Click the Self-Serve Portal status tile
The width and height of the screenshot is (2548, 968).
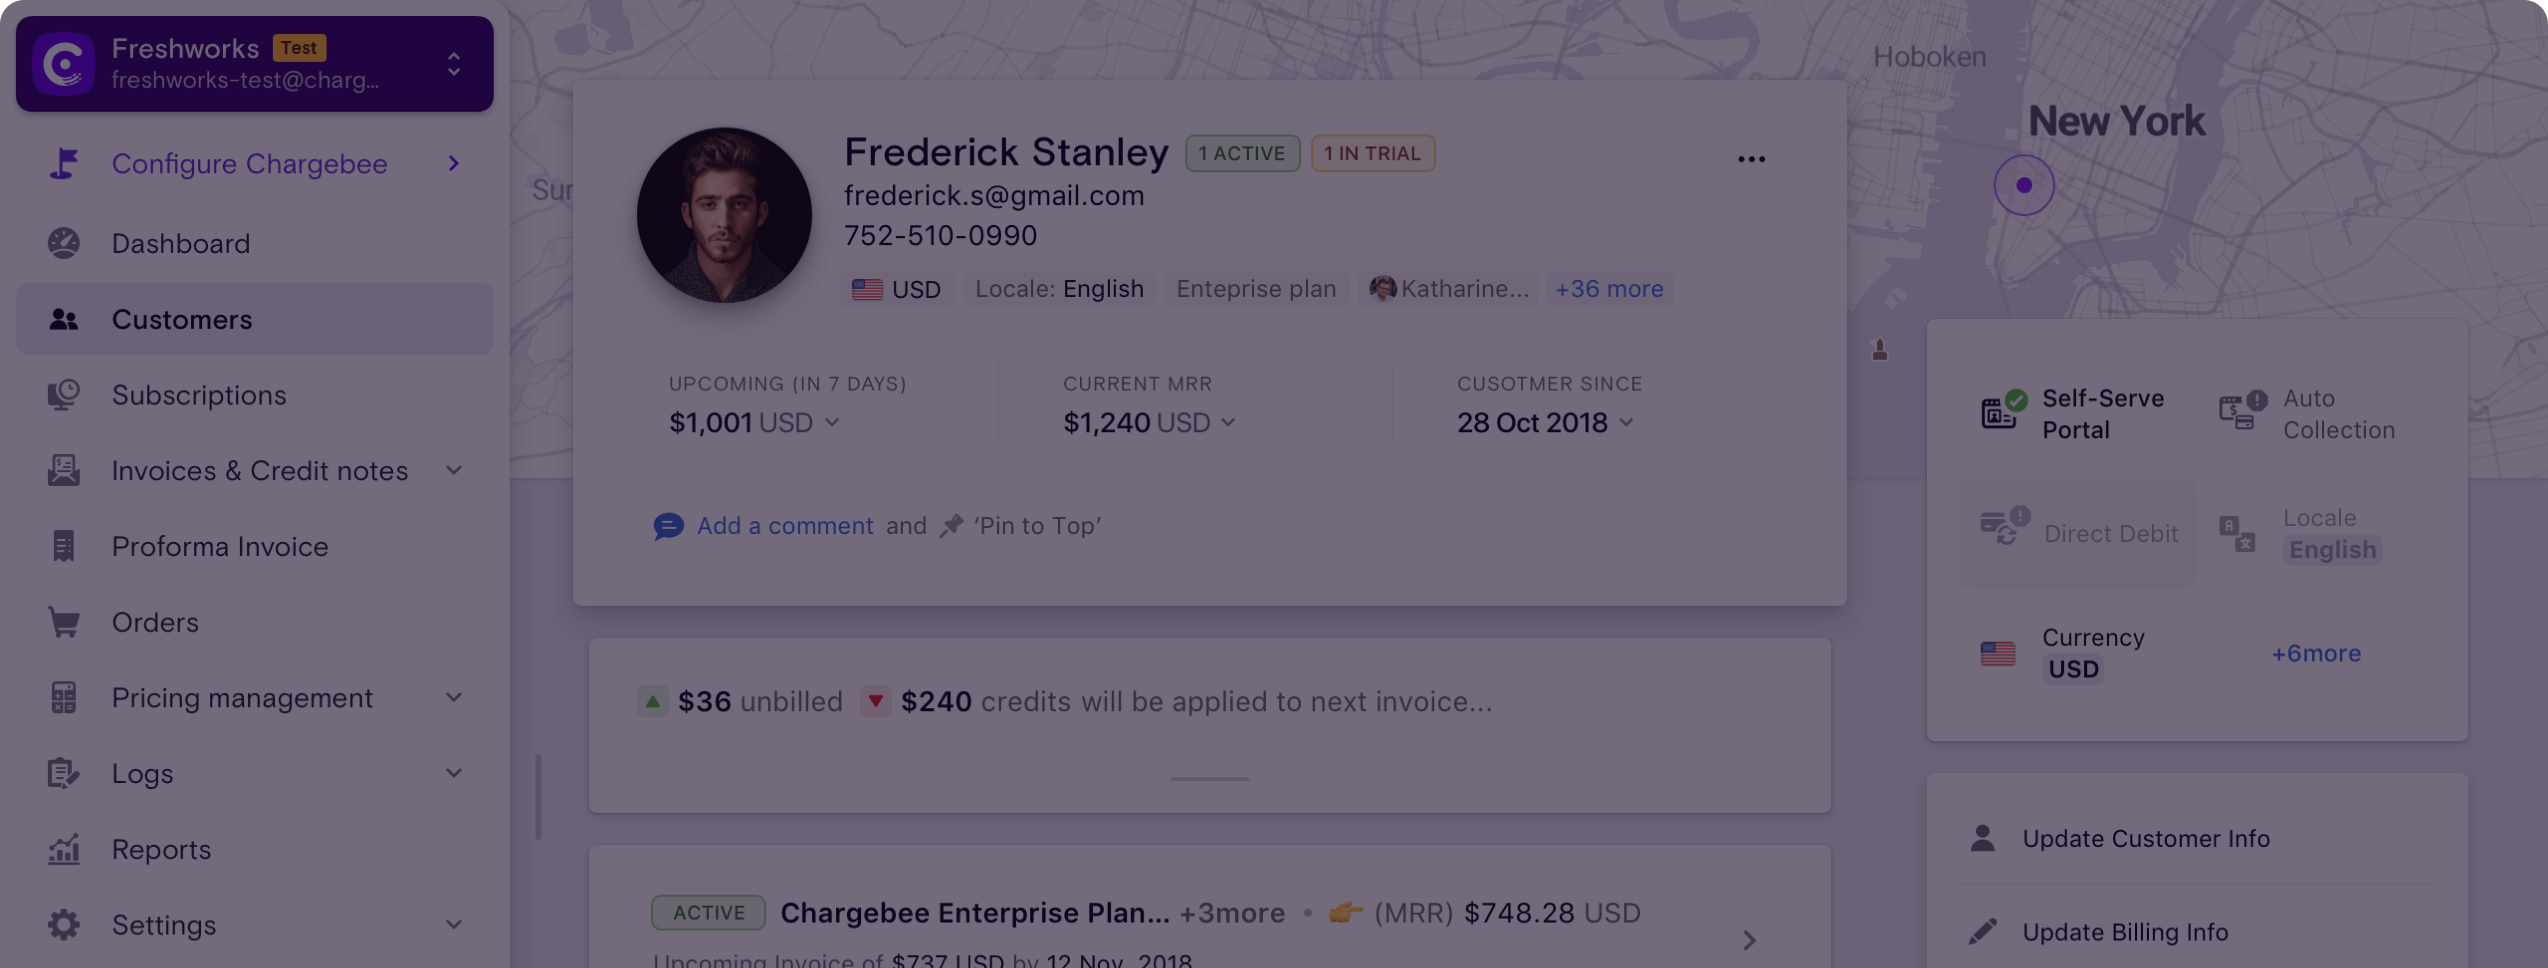point(2075,414)
